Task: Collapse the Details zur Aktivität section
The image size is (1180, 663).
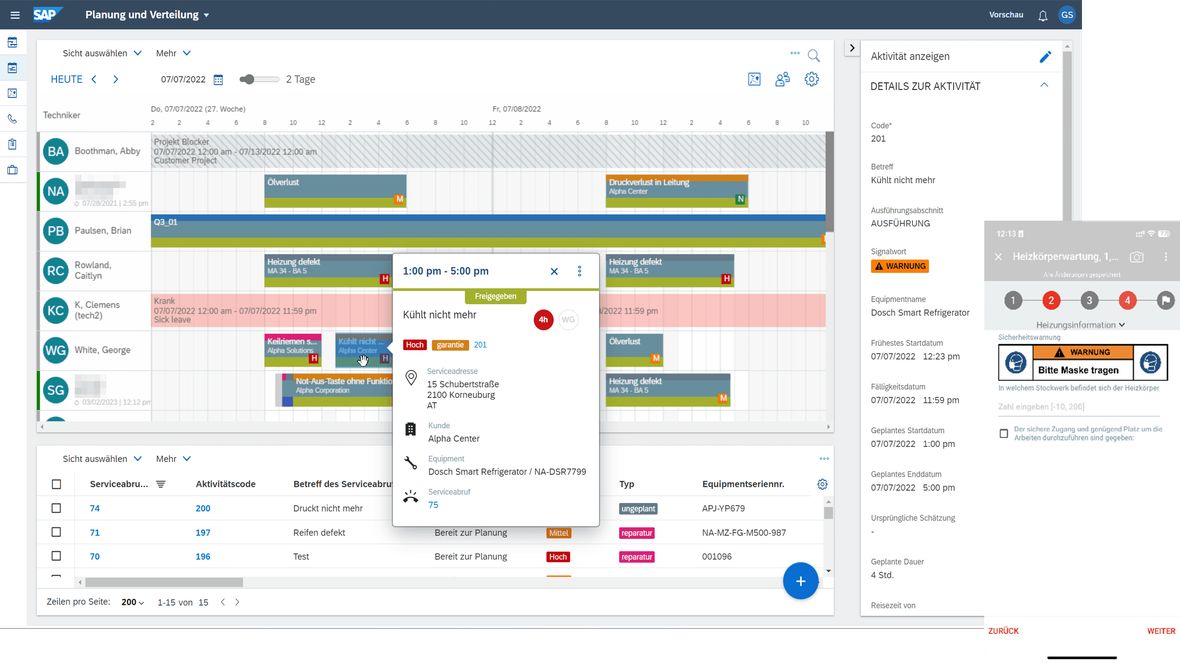Action: [1044, 85]
